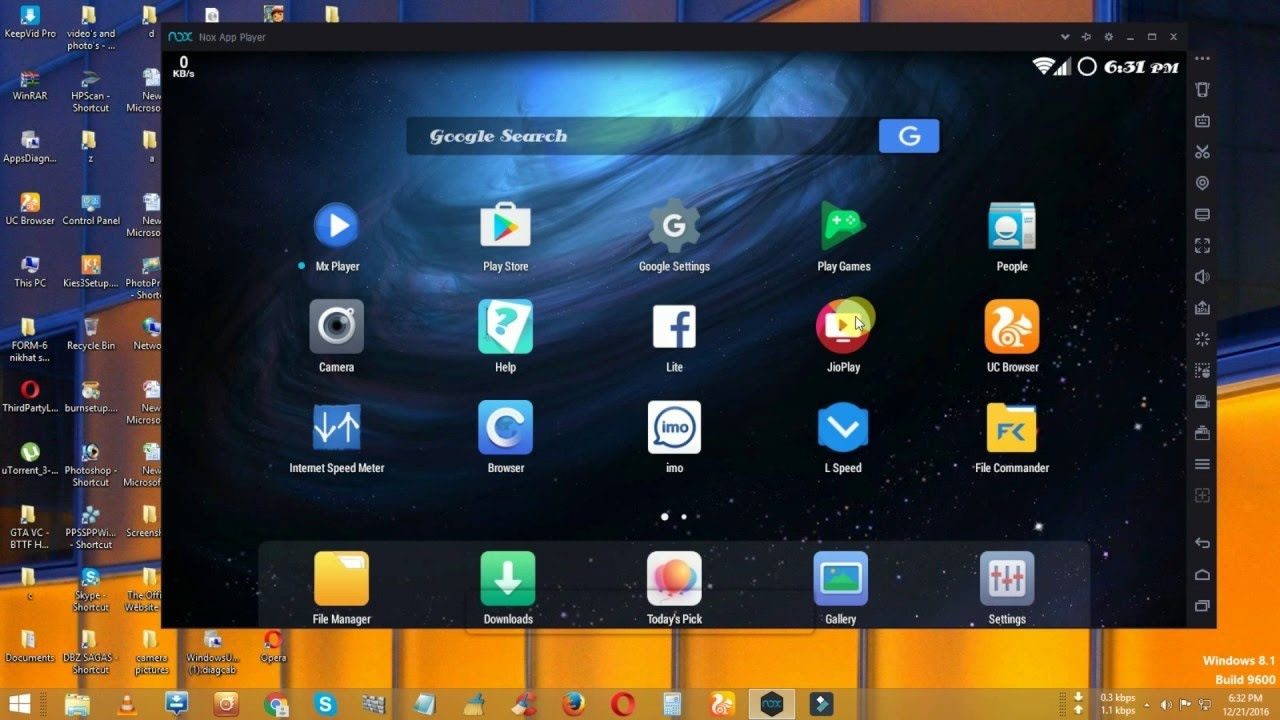Select the Documents desktop folder
This screenshot has width=1280, height=720.
[x=30, y=646]
